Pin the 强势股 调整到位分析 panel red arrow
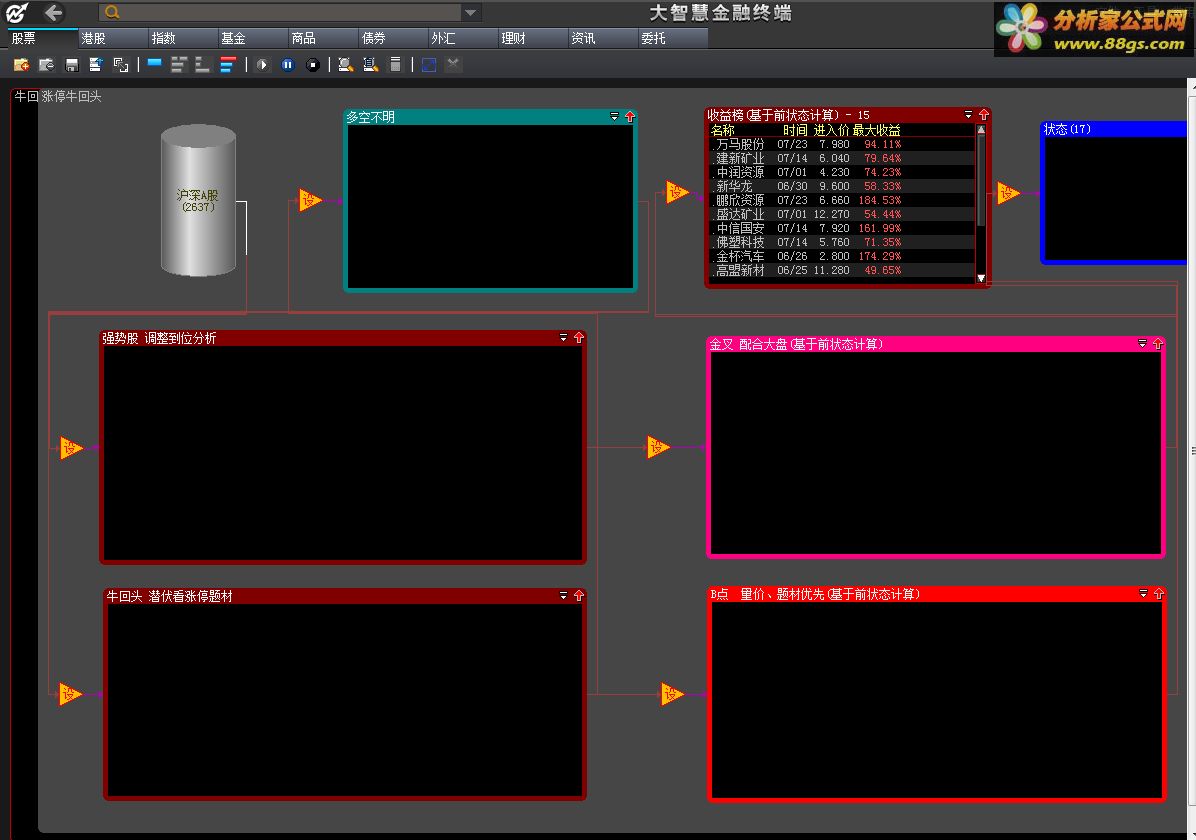Viewport: 1196px width, 840px height. (x=578, y=337)
